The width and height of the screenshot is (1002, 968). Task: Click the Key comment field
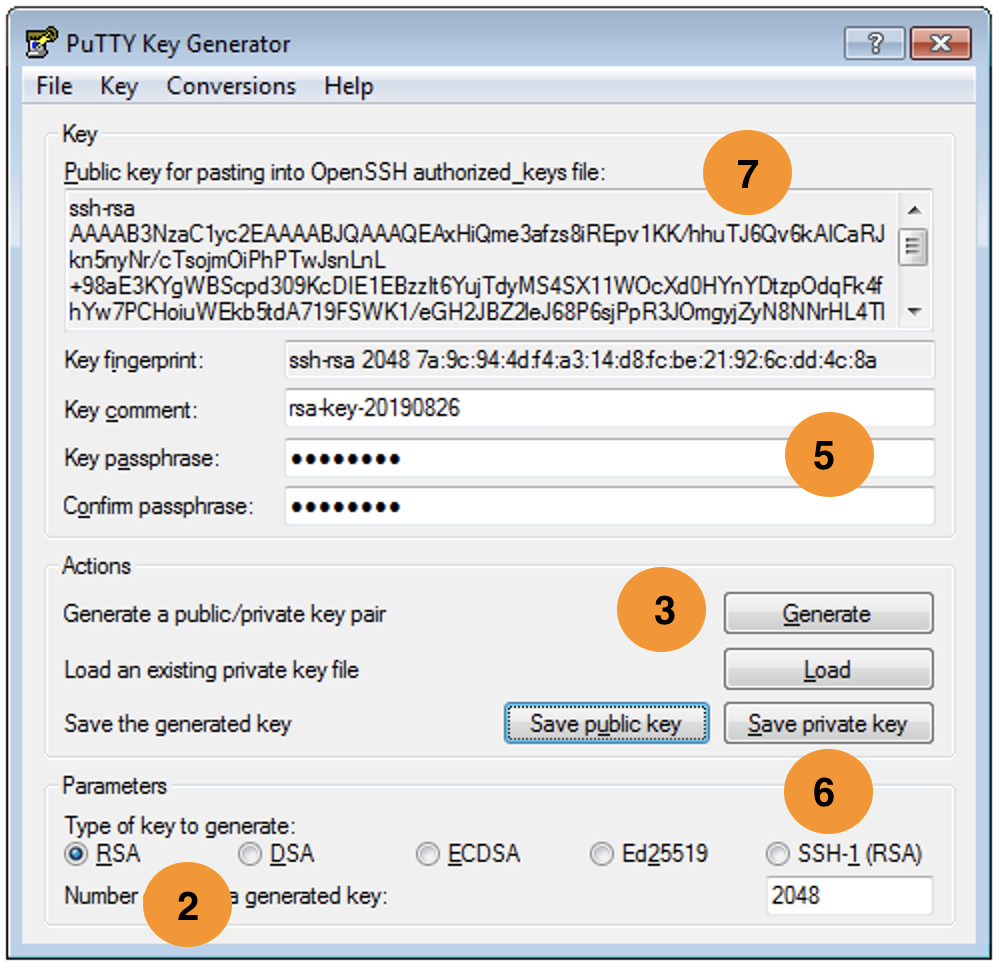(609, 408)
